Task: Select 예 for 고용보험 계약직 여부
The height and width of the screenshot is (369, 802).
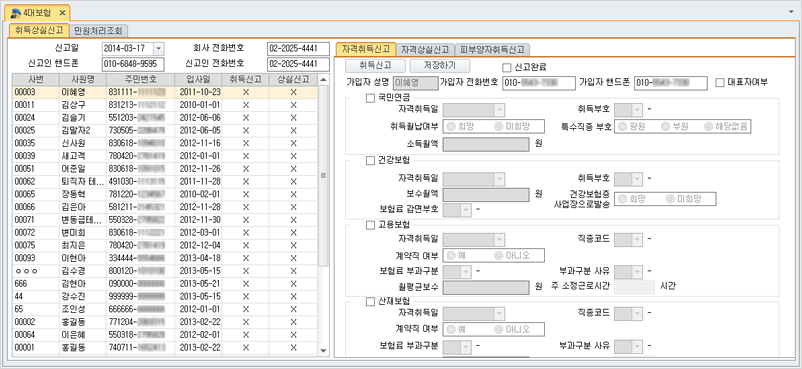Action: [x=452, y=255]
